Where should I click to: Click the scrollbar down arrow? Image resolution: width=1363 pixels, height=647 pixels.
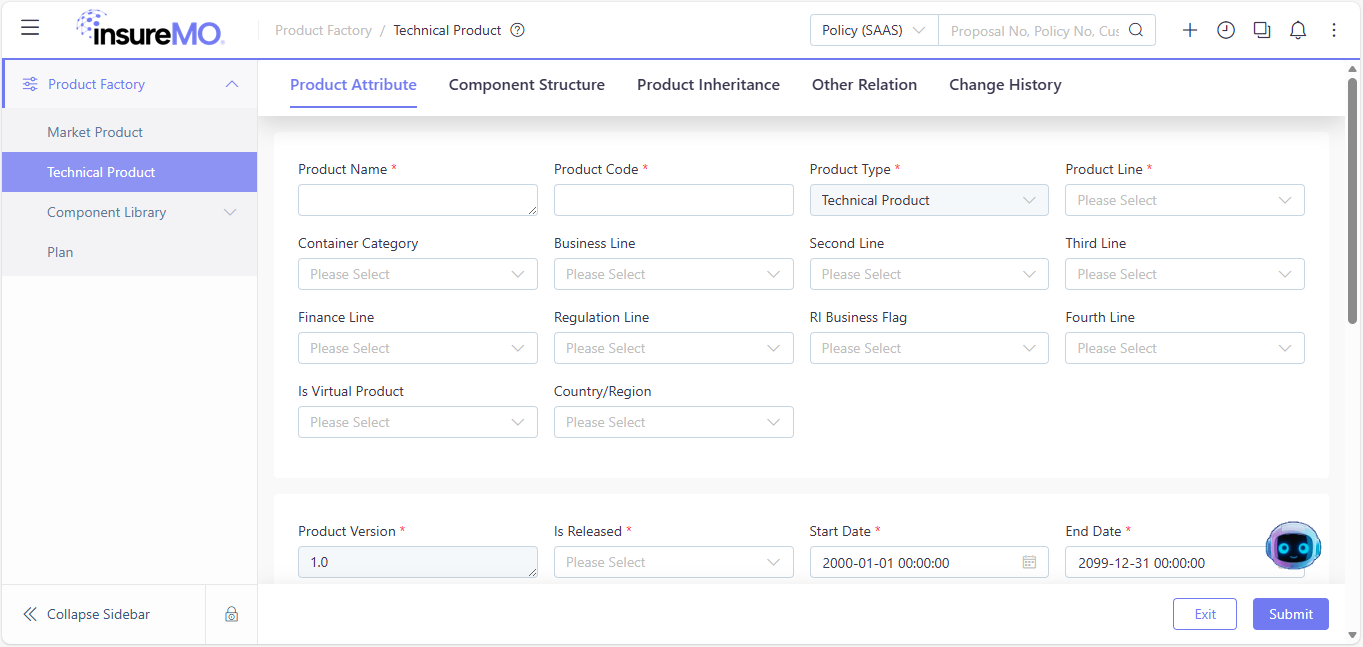pyautogui.click(x=1353, y=635)
